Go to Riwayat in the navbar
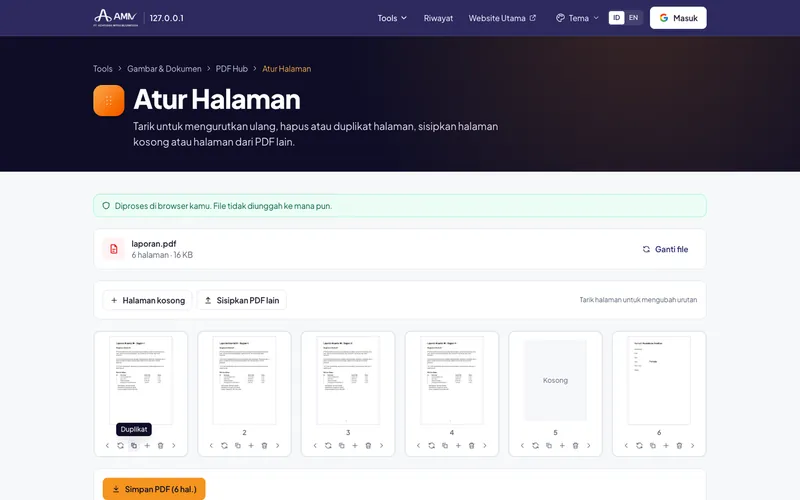 [x=438, y=18]
